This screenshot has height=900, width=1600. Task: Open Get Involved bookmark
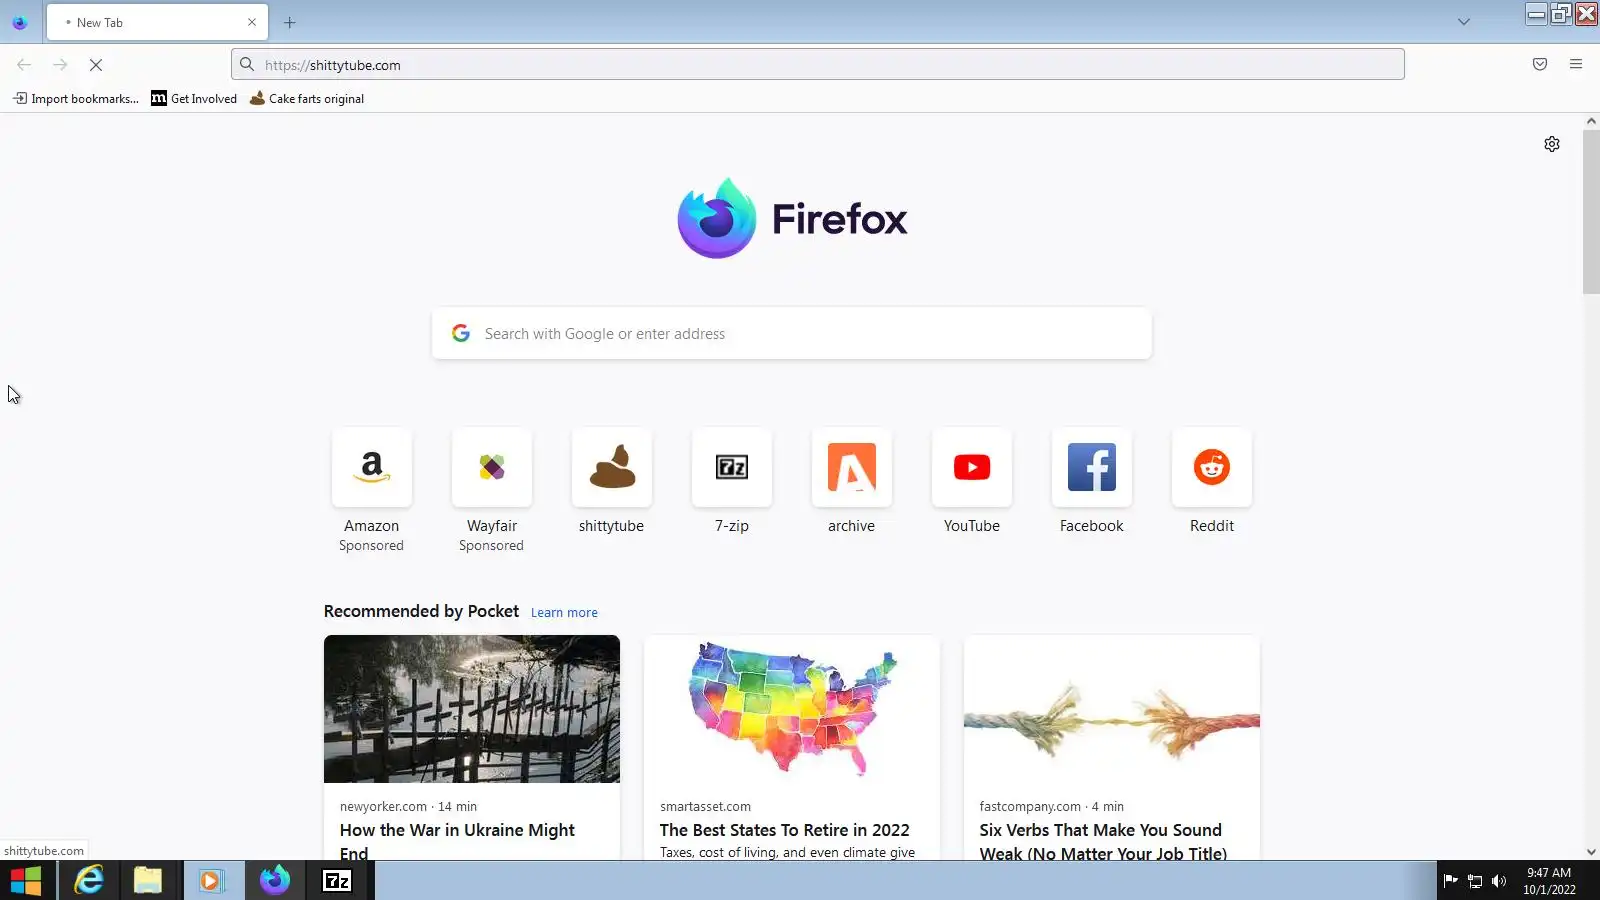[194, 98]
